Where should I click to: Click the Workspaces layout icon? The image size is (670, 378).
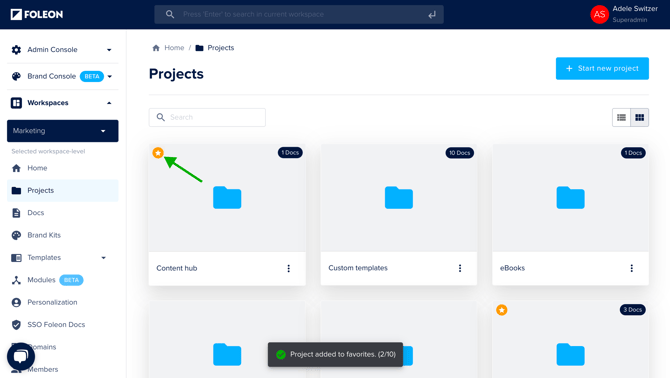[16, 103]
